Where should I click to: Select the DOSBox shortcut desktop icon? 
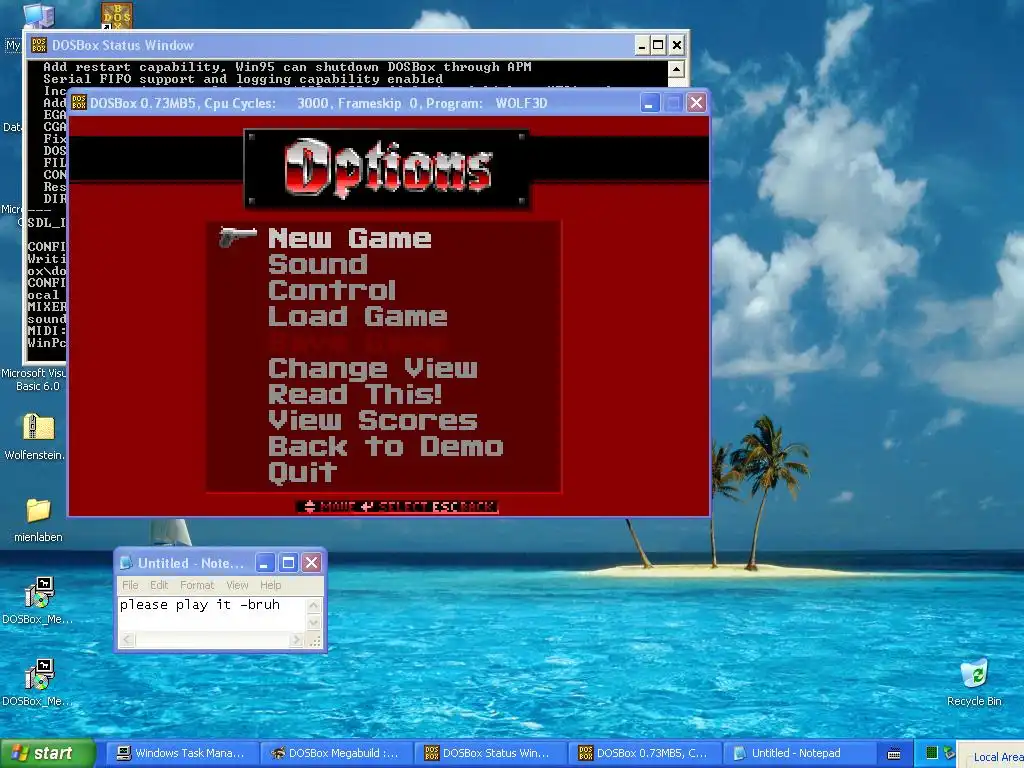coord(117,15)
